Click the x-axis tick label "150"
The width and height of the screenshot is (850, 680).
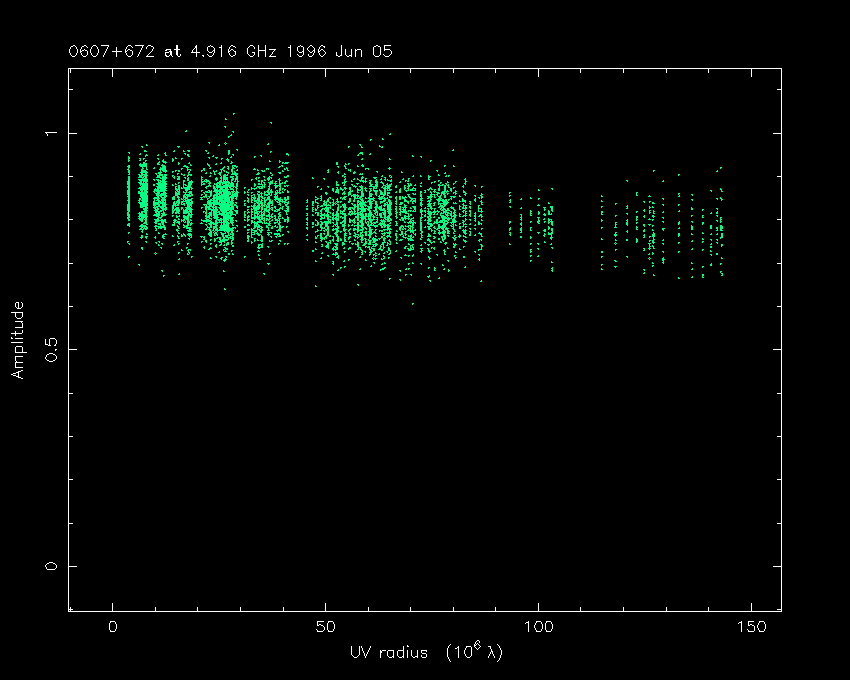pyautogui.click(x=751, y=627)
